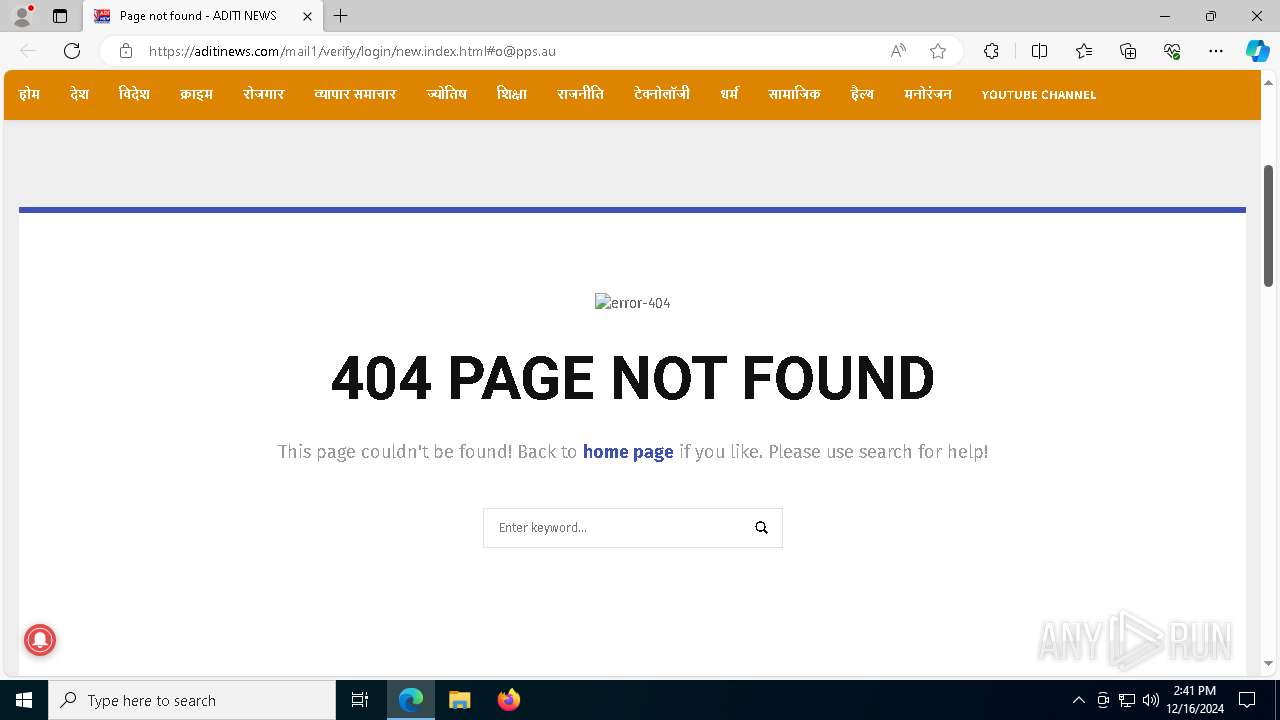Screen dimensions: 1280x720
Task: Open the network tray icon
Action: 1127,700
